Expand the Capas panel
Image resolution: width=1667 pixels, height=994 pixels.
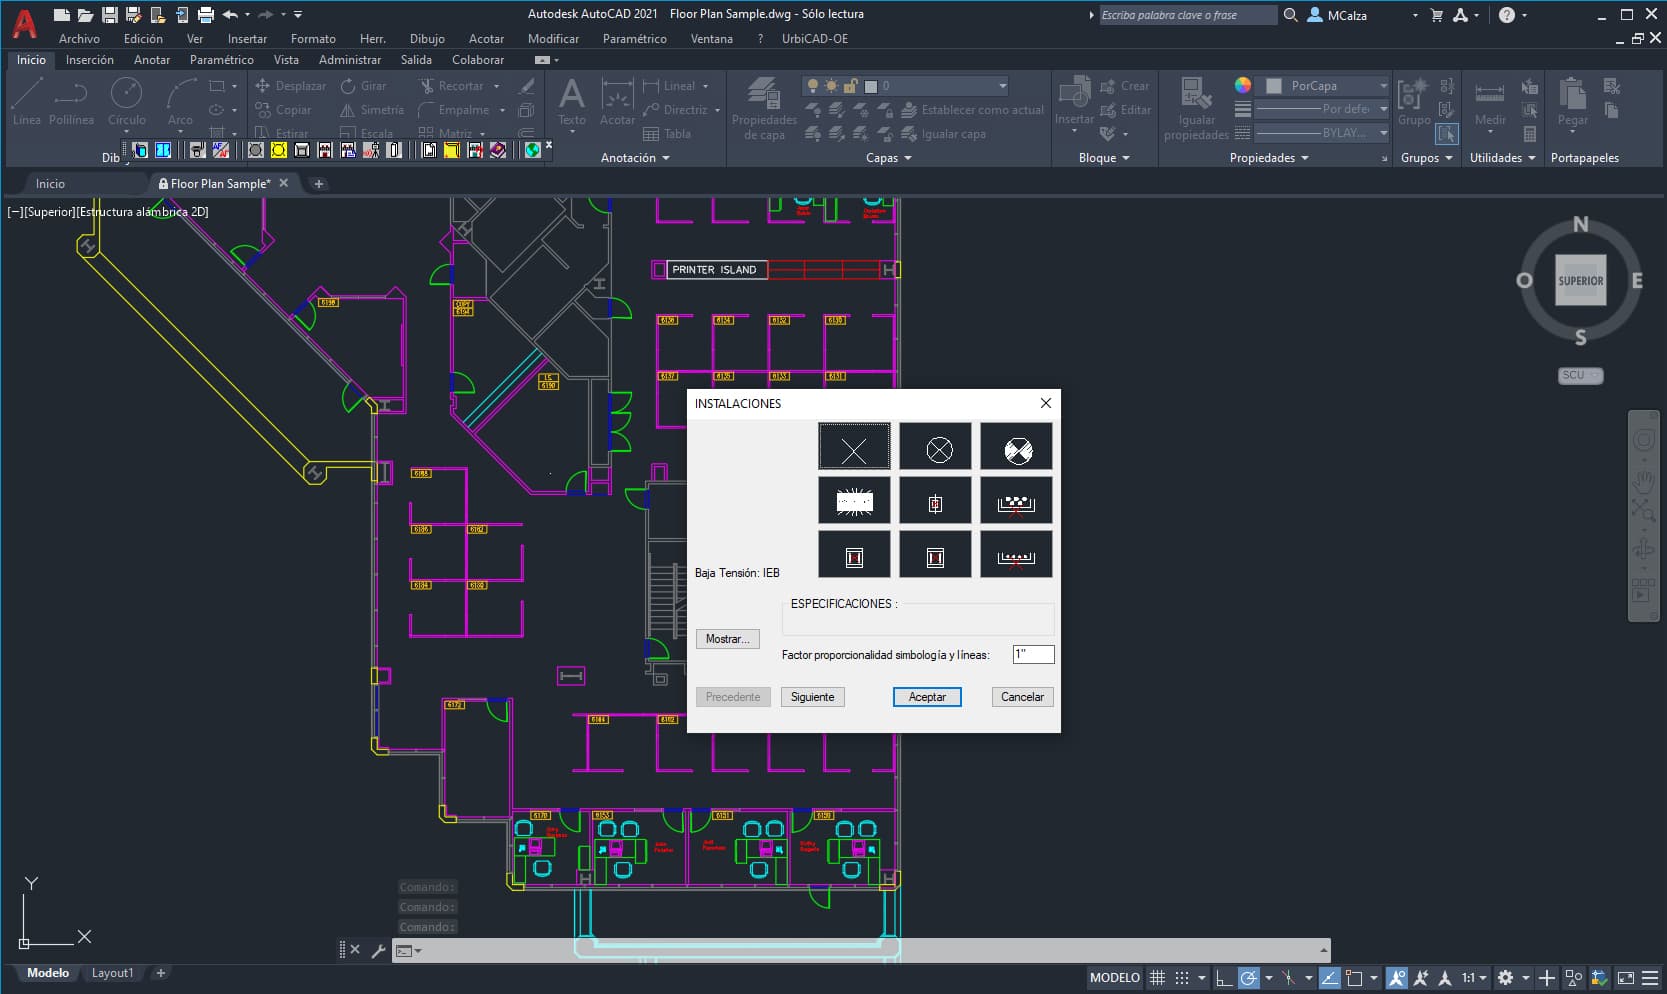[x=888, y=158]
